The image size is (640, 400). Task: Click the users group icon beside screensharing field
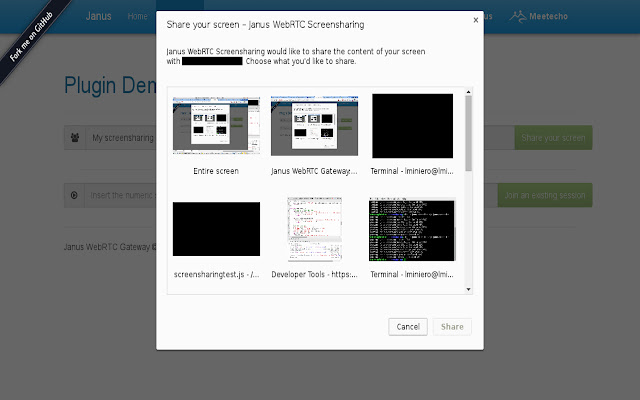tap(75, 138)
